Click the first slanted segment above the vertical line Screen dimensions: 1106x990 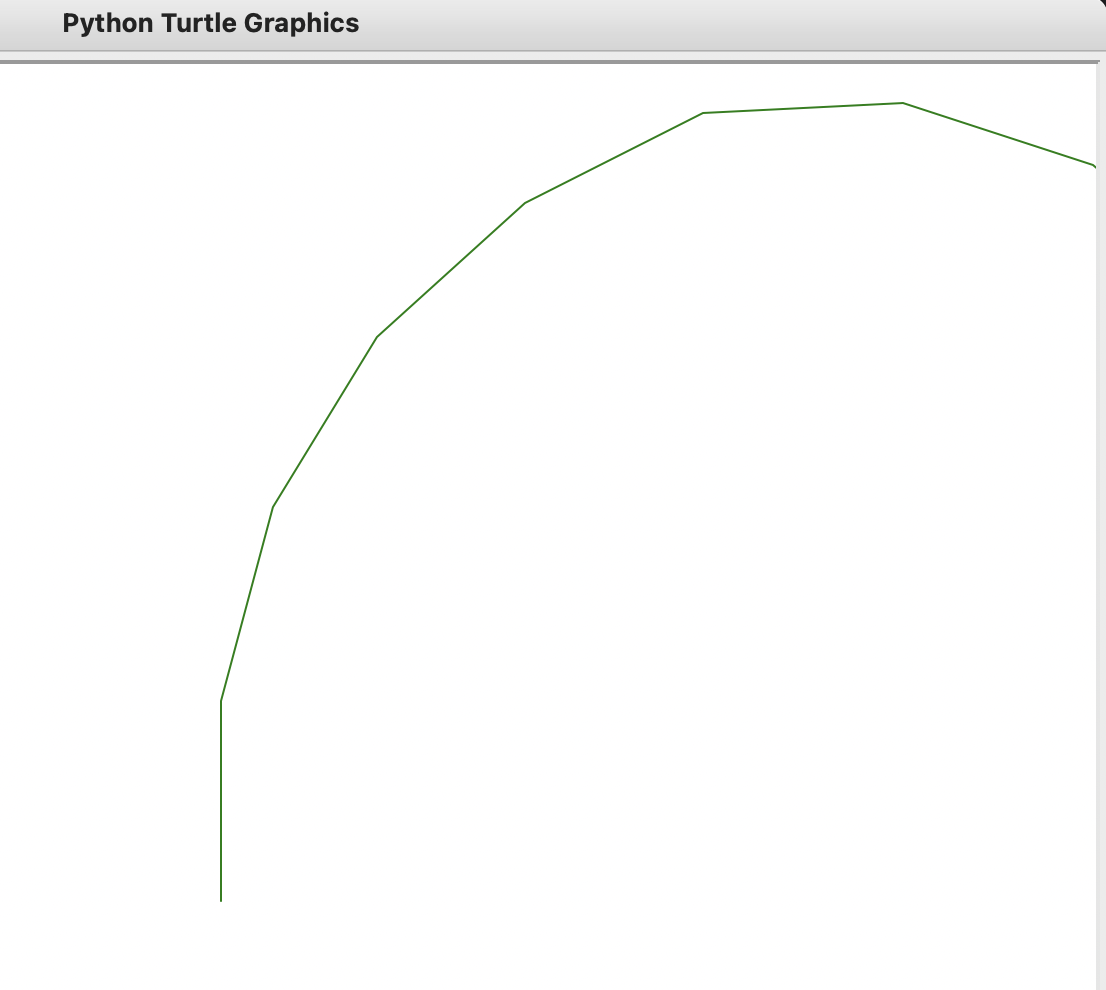pos(247,604)
